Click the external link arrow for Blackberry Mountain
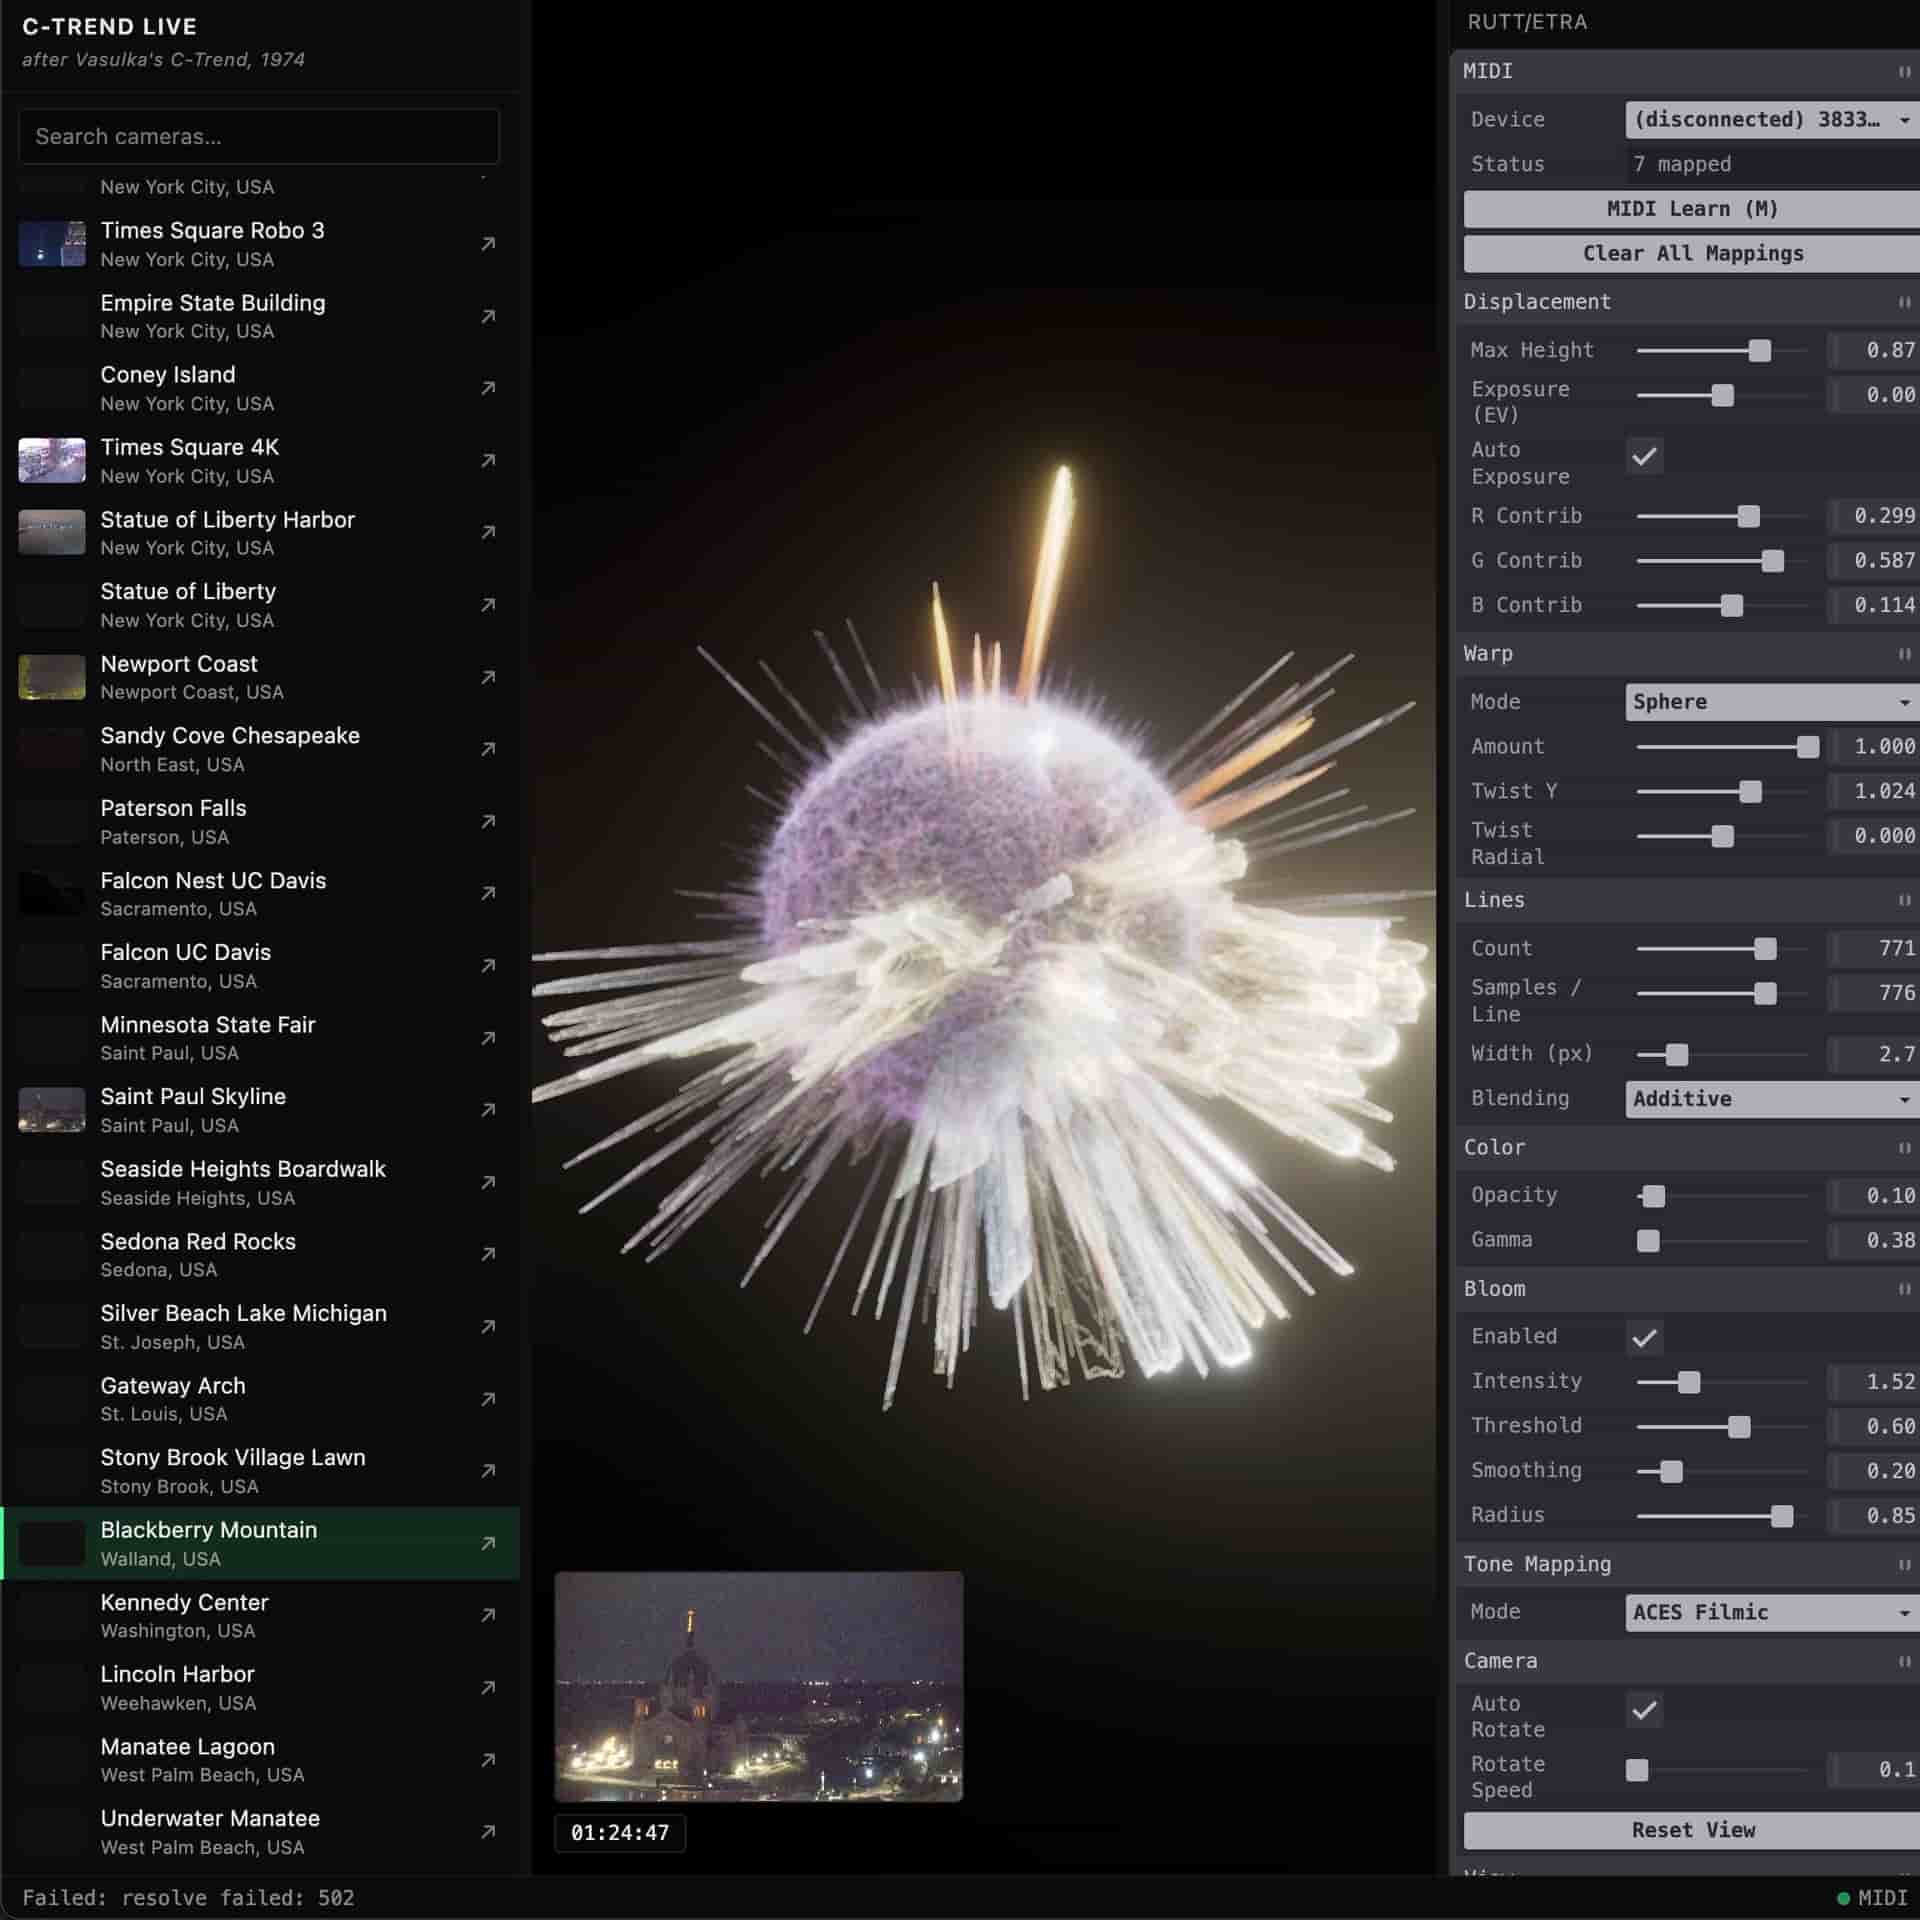Screen dimensions: 1920x1920 487,1543
